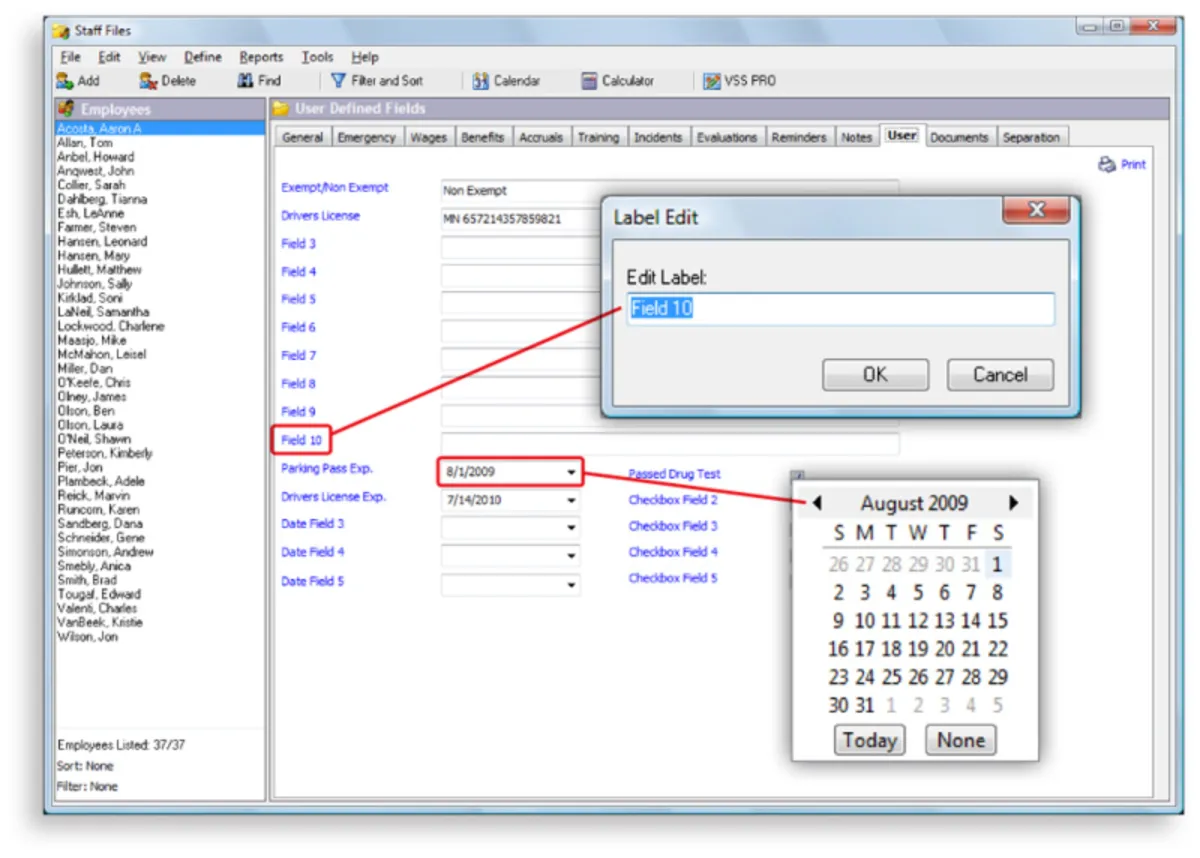The width and height of the screenshot is (1200, 858).
Task: Open the Edit menu
Action: pos(109,57)
